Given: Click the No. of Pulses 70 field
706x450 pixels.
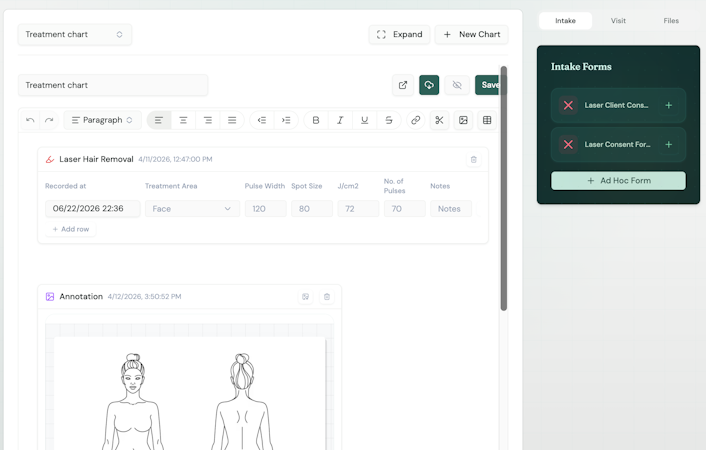Looking at the screenshot, I should 405,209.
